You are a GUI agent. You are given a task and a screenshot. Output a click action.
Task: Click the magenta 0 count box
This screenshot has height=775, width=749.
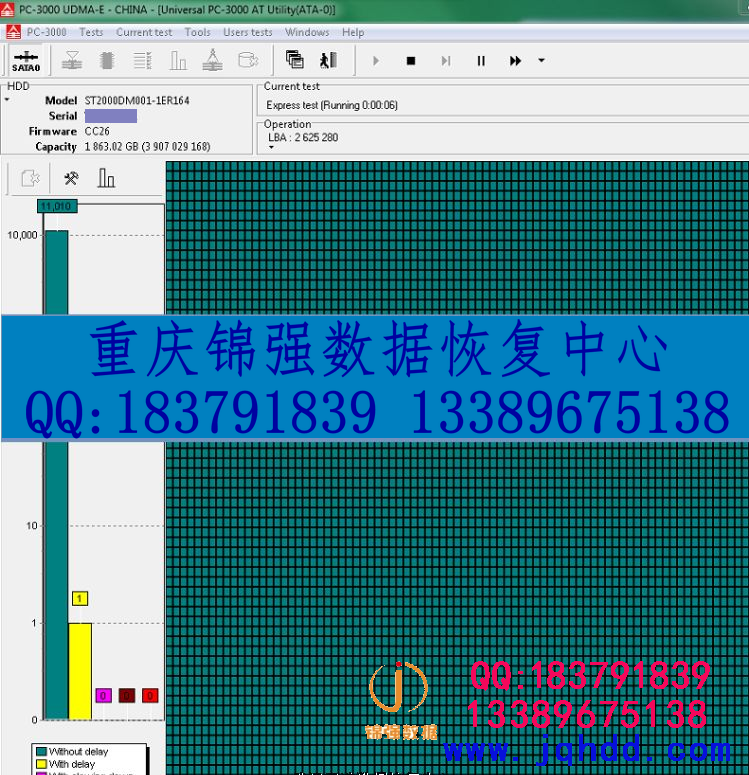pyautogui.click(x=103, y=695)
